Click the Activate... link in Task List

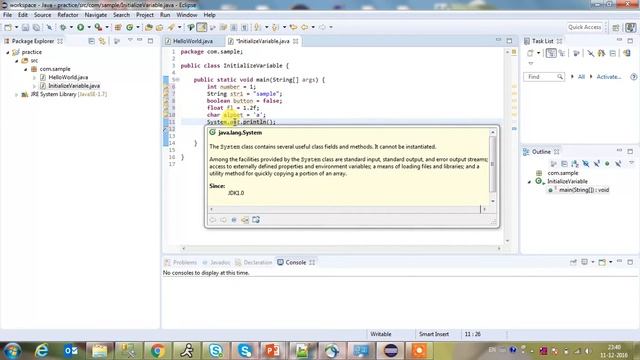pyautogui.click(x=609, y=77)
